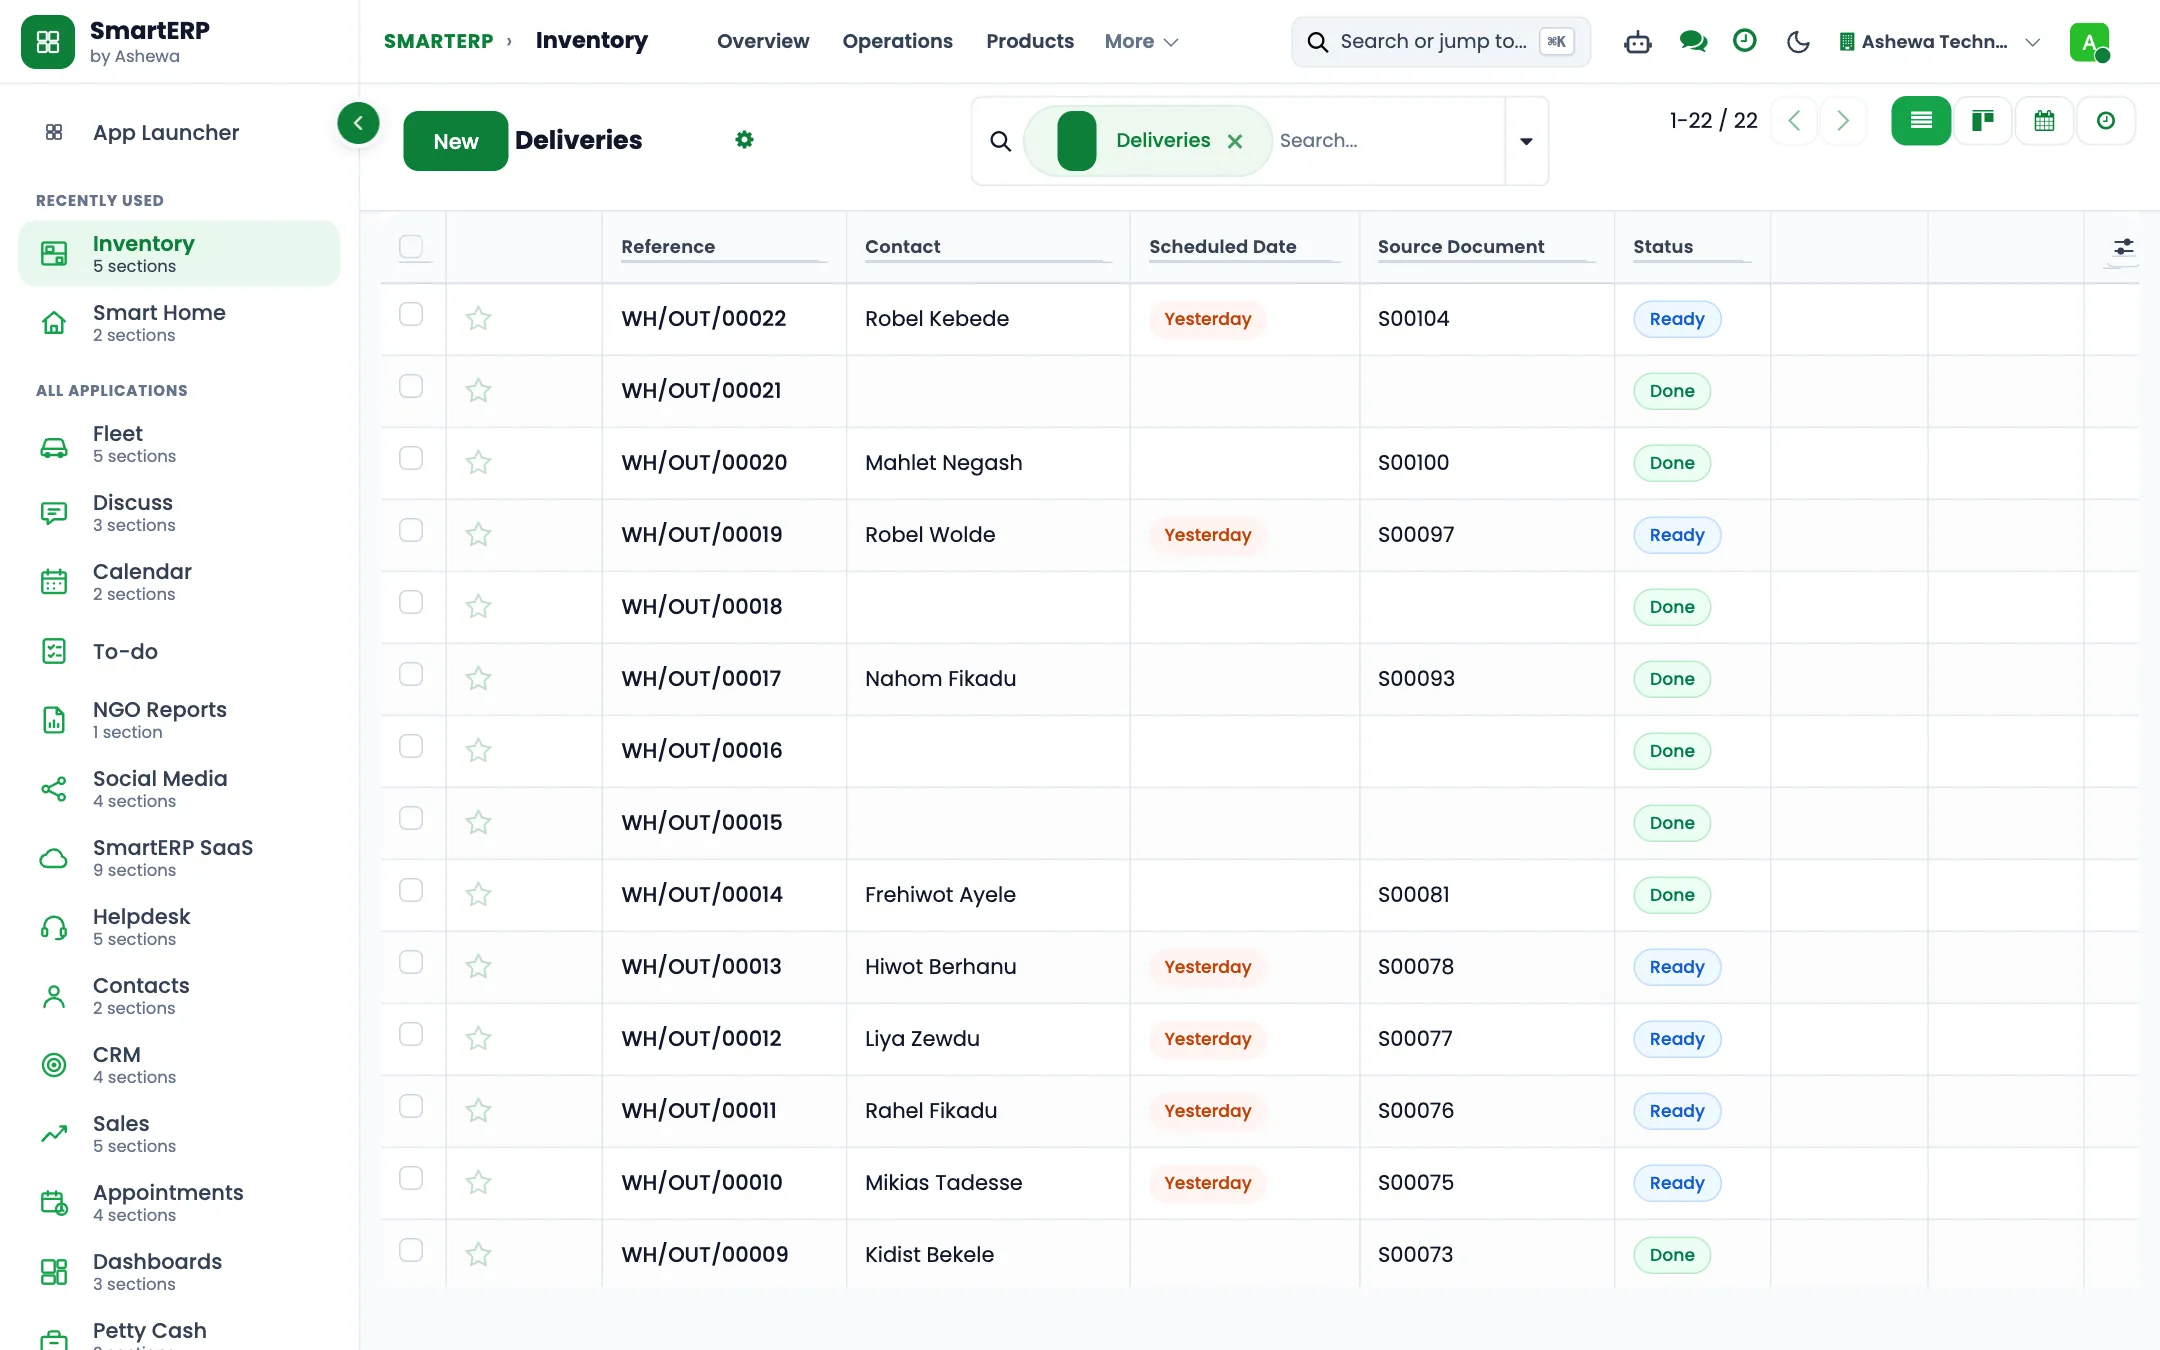Open Fleet app from sidebar
2160x1350 pixels.
tap(180, 444)
